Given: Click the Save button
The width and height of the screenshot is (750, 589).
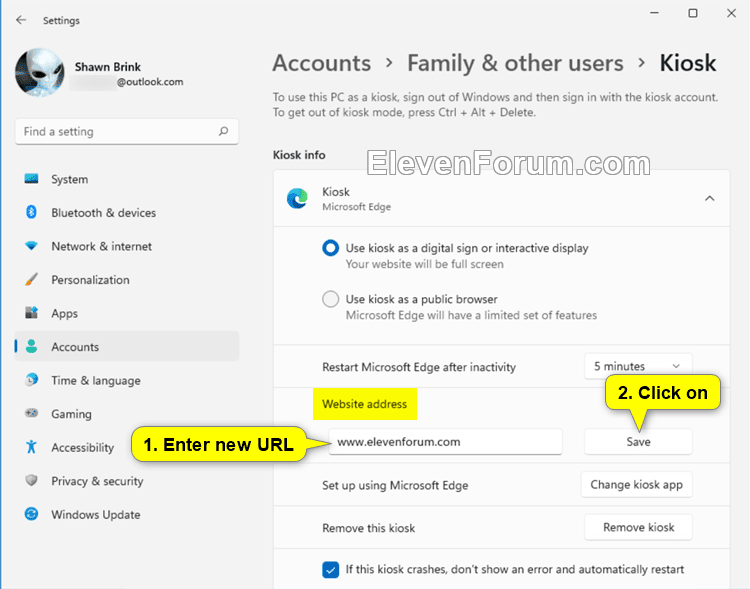Looking at the screenshot, I should [638, 442].
